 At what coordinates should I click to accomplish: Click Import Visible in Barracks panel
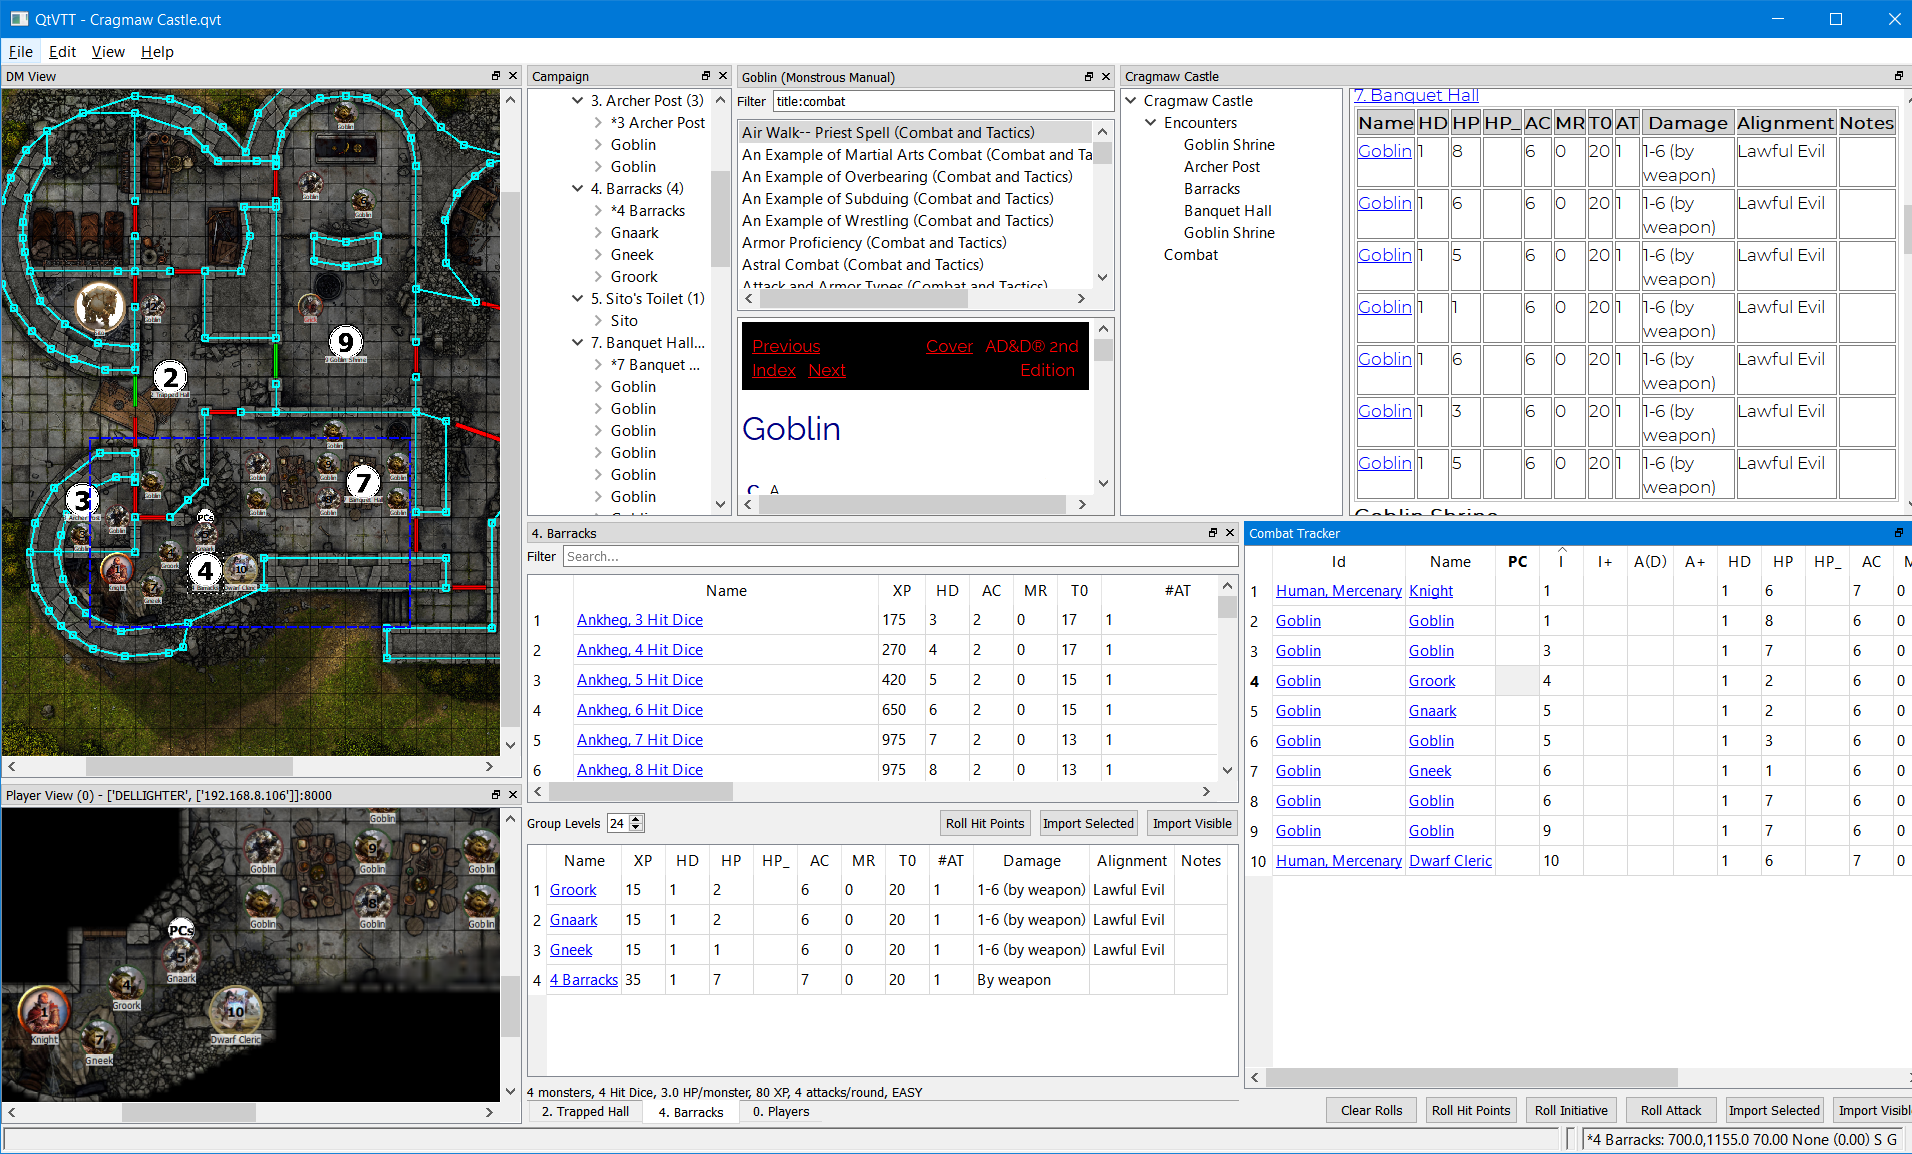pyautogui.click(x=1192, y=823)
